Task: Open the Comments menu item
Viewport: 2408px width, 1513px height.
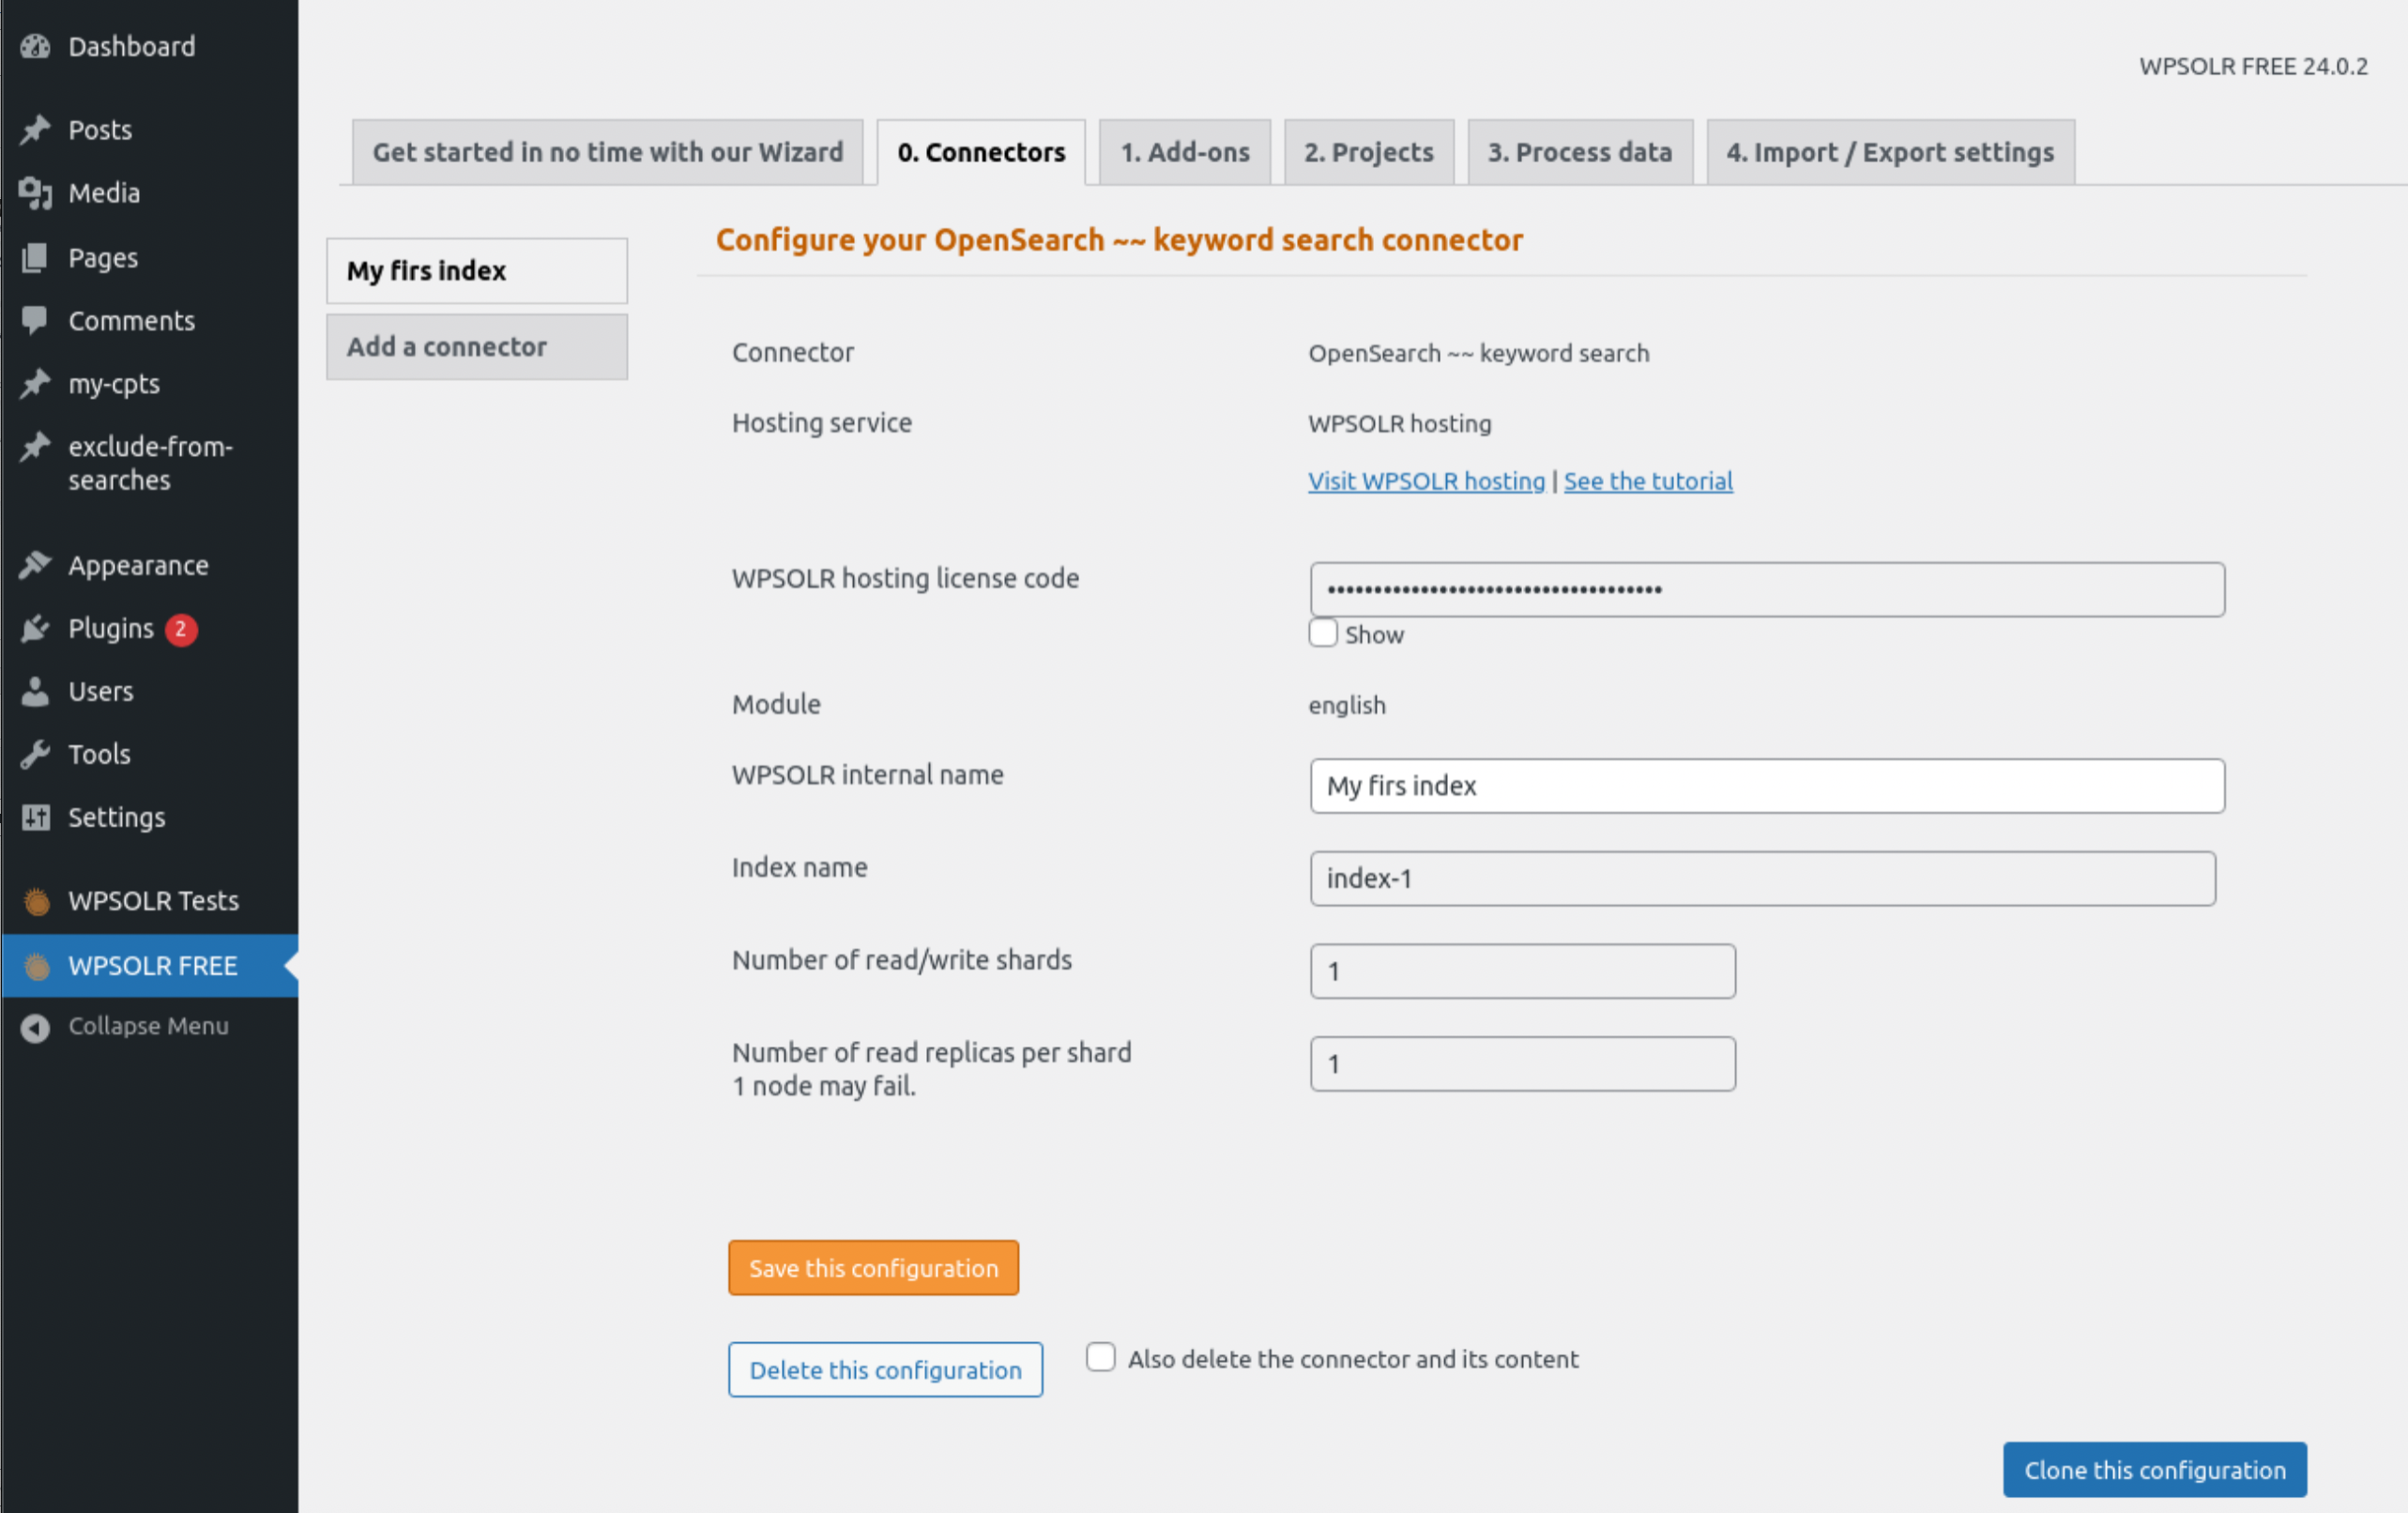Action: tap(150, 321)
